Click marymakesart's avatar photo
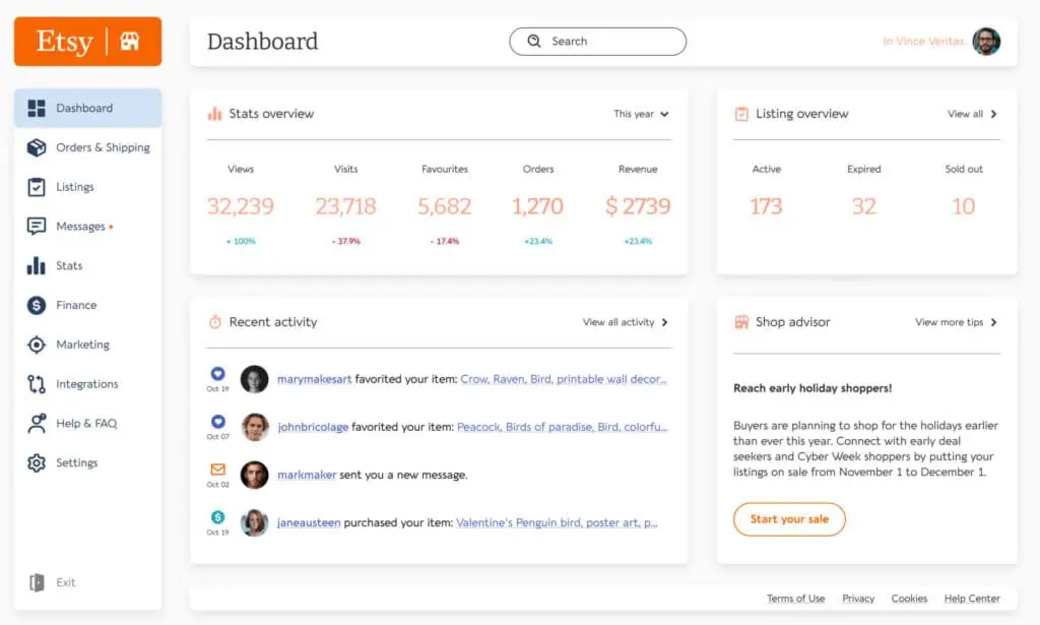1040x625 pixels. coord(254,380)
